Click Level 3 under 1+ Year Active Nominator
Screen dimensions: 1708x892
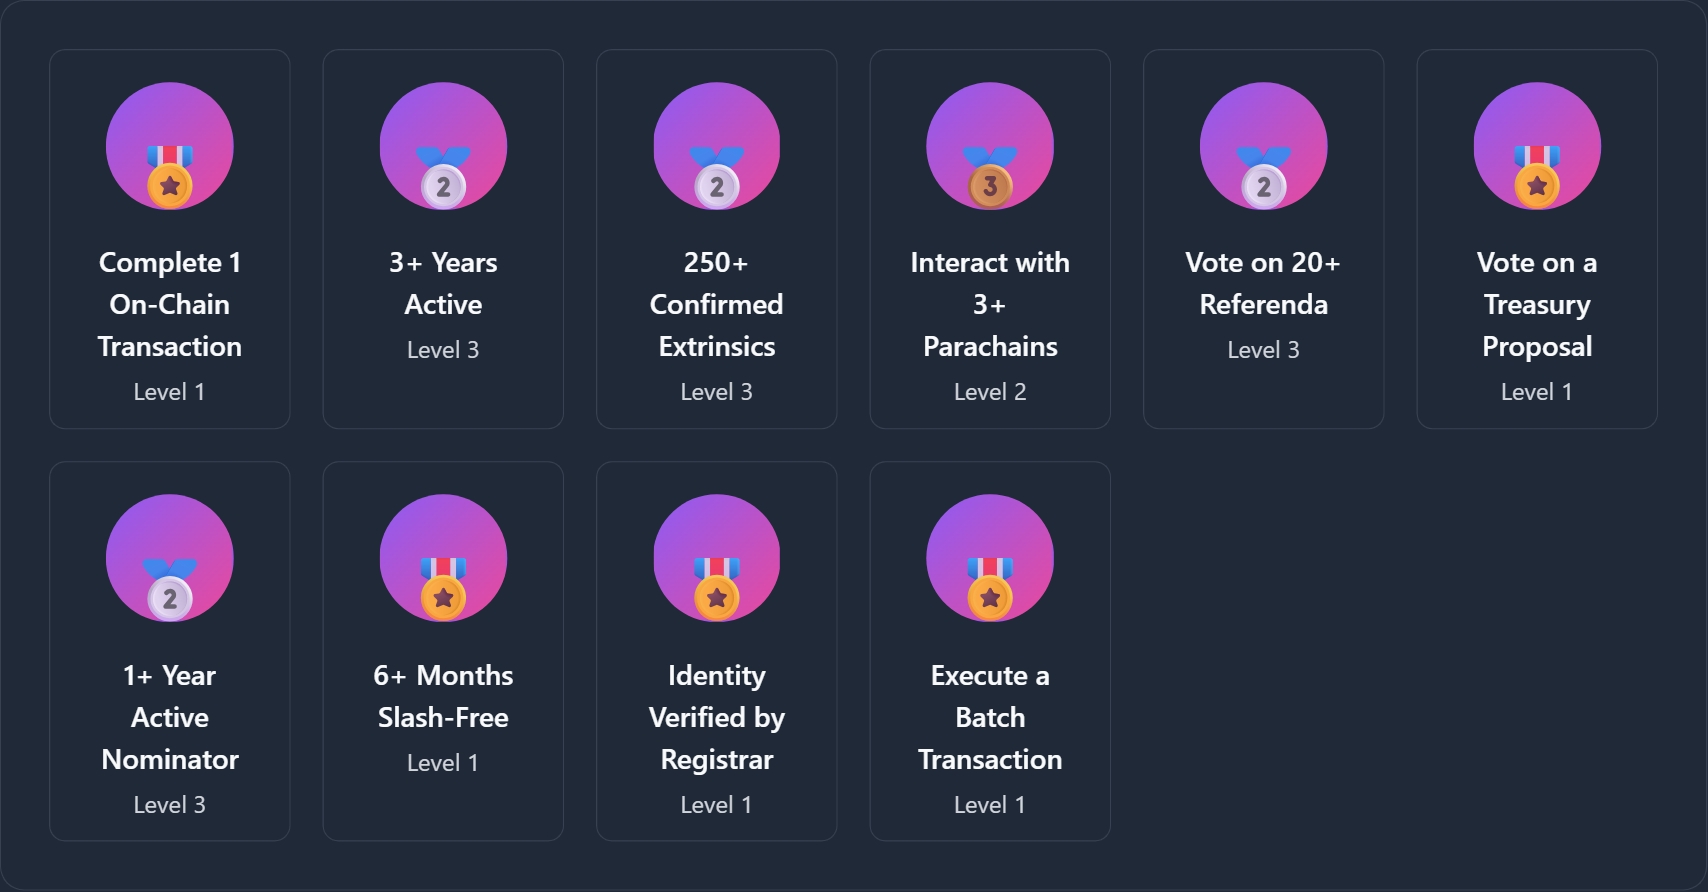[170, 805]
